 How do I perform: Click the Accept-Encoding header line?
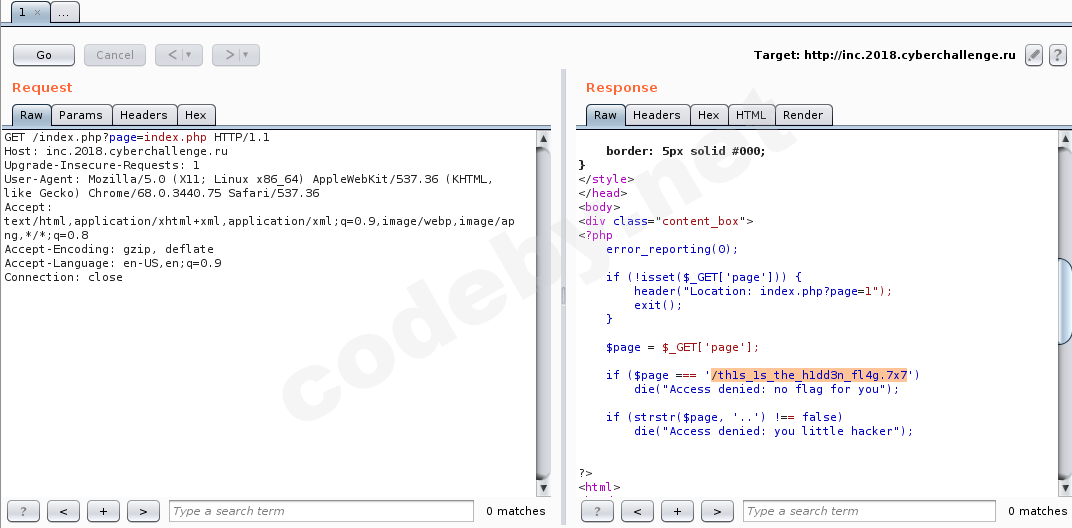109,250
